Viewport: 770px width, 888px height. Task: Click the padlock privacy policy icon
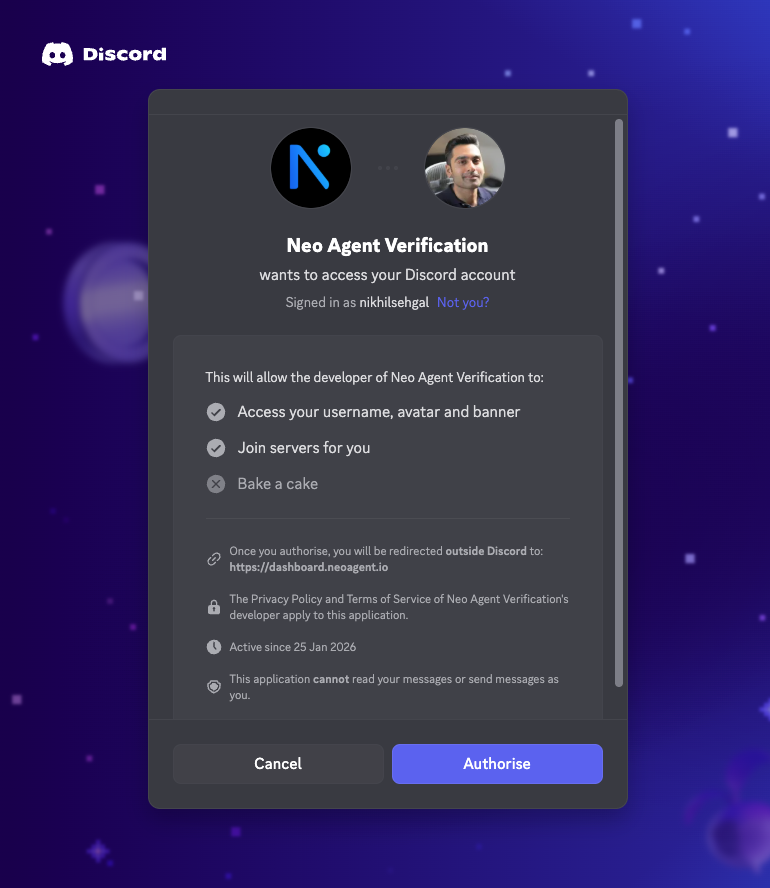tap(214, 607)
